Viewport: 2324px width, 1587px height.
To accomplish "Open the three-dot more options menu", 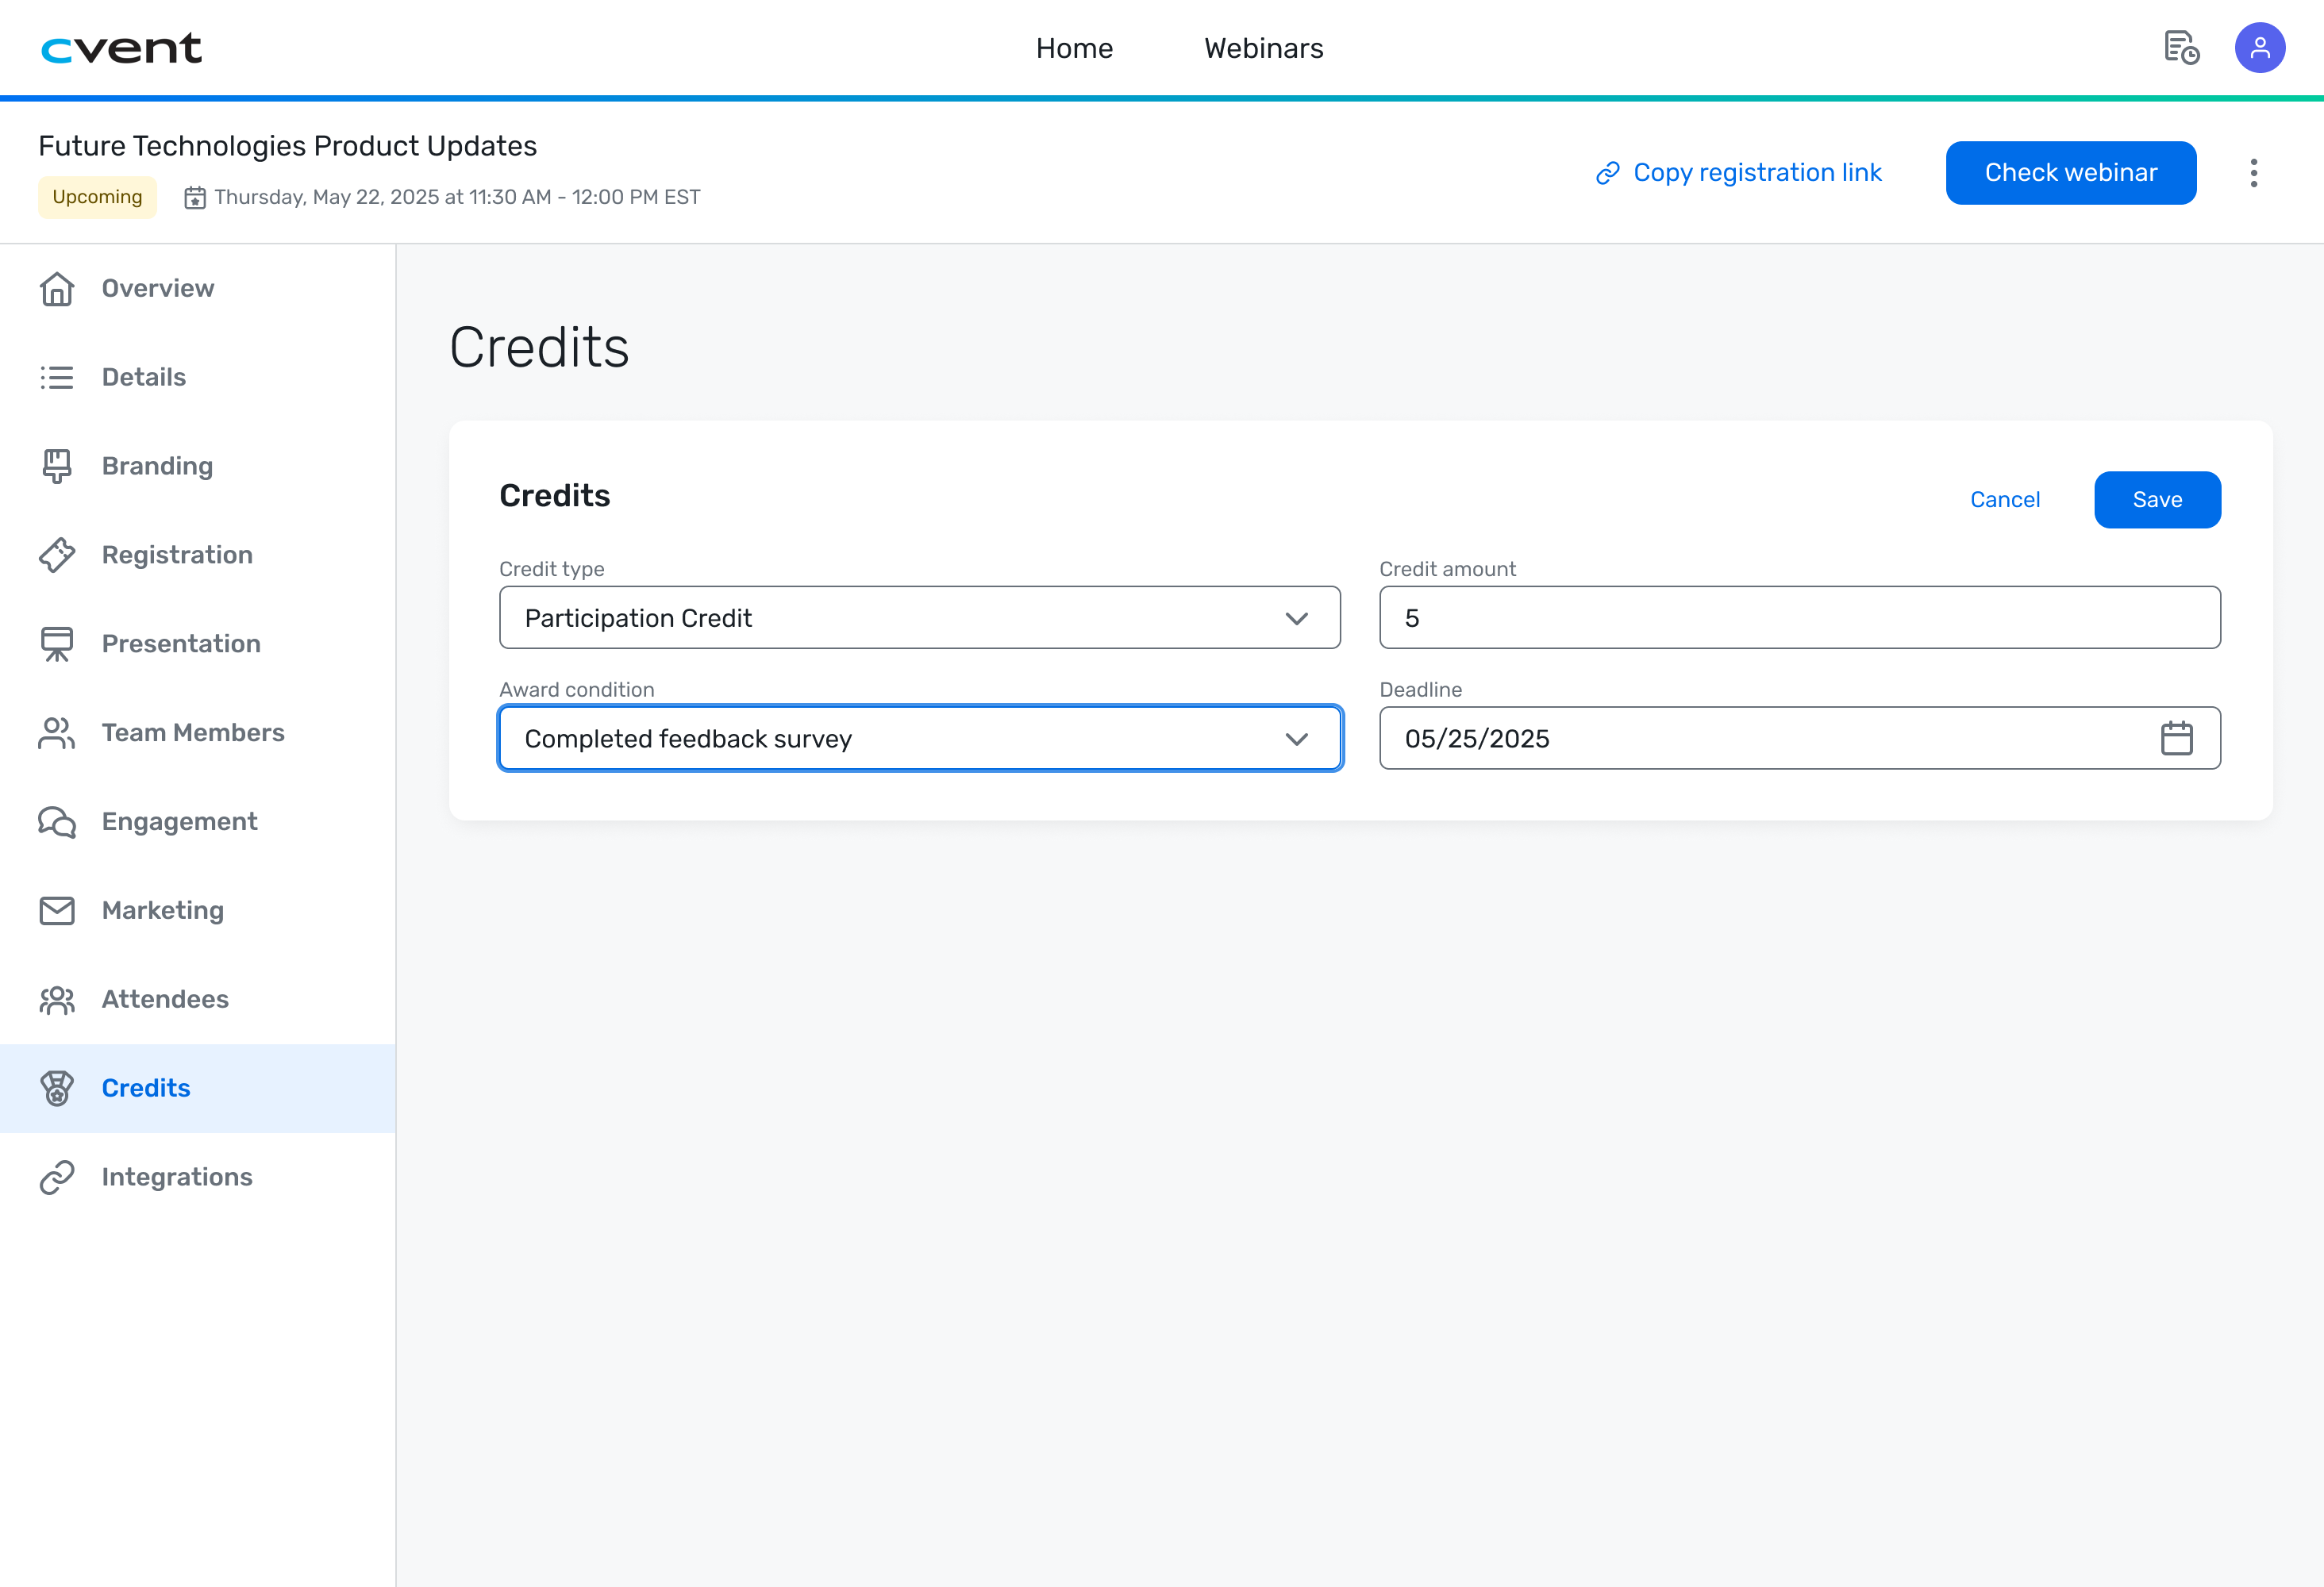I will pos(2253,173).
